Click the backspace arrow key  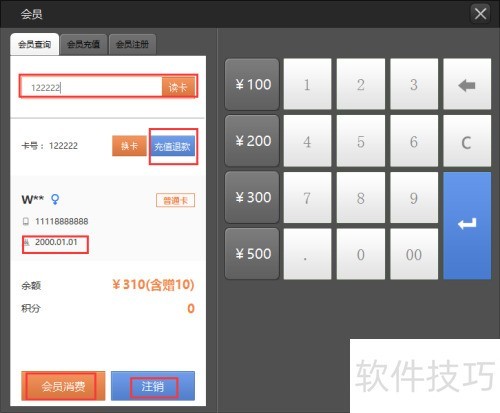point(467,84)
